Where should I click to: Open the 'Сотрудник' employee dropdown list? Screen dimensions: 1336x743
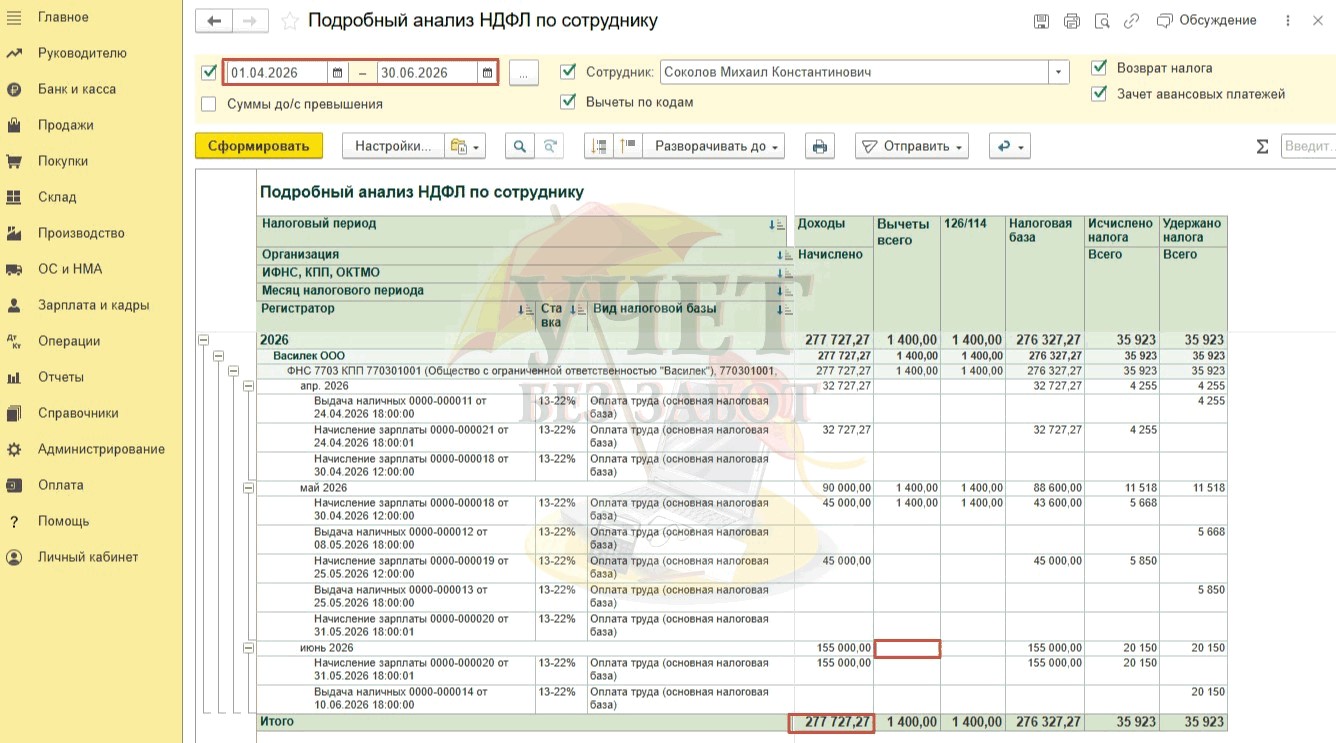coord(1058,72)
